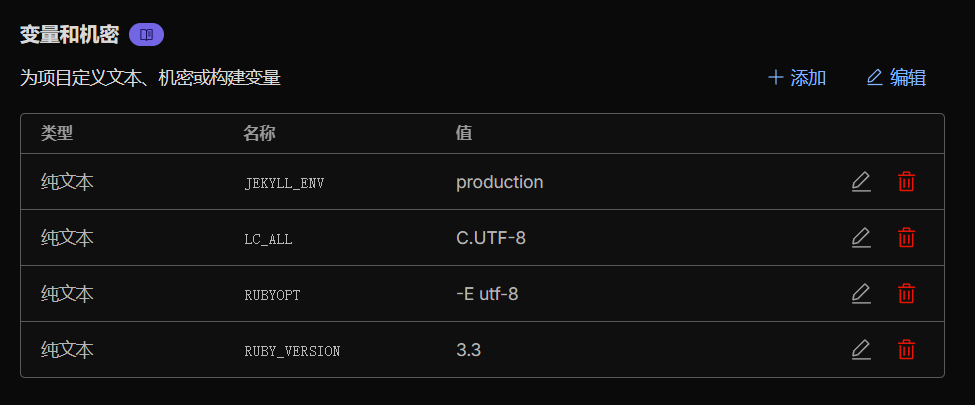Image resolution: width=975 pixels, height=405 pixels.
Task: Select the LC_ALL variable name
Action: [268, 239]
